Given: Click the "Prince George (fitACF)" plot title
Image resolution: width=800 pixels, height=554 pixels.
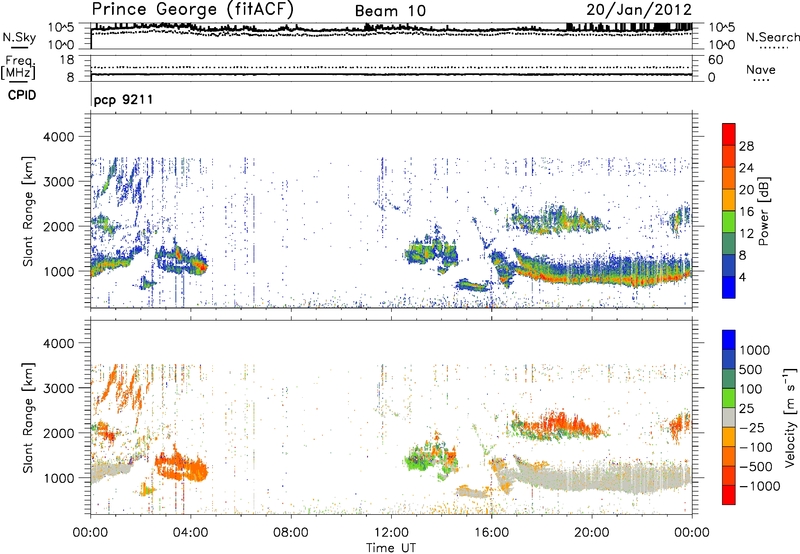Looking at the screenshot, I should click(x=193, y=10).
